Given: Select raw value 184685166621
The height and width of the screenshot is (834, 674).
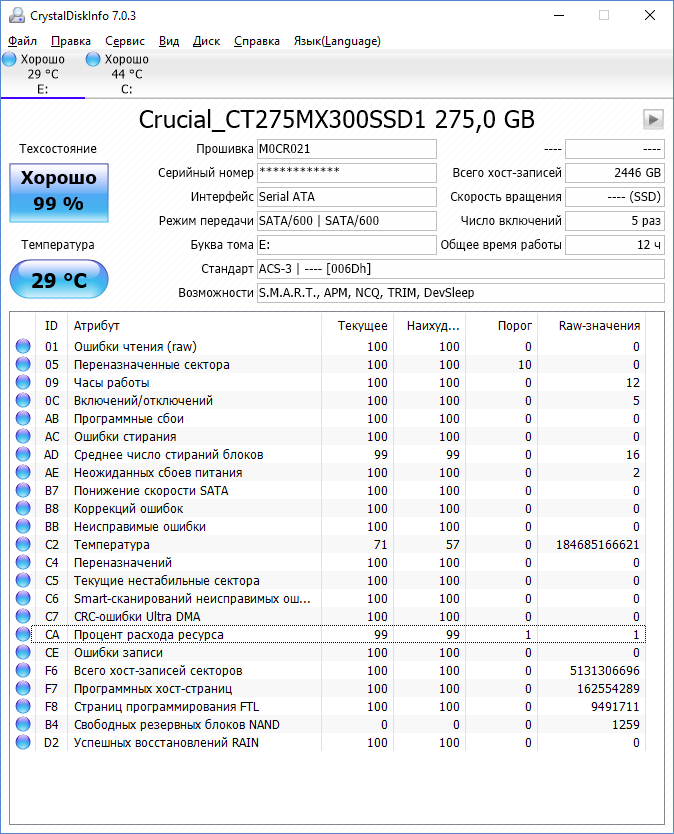Looking at the screenshot, I should [598, 545].
